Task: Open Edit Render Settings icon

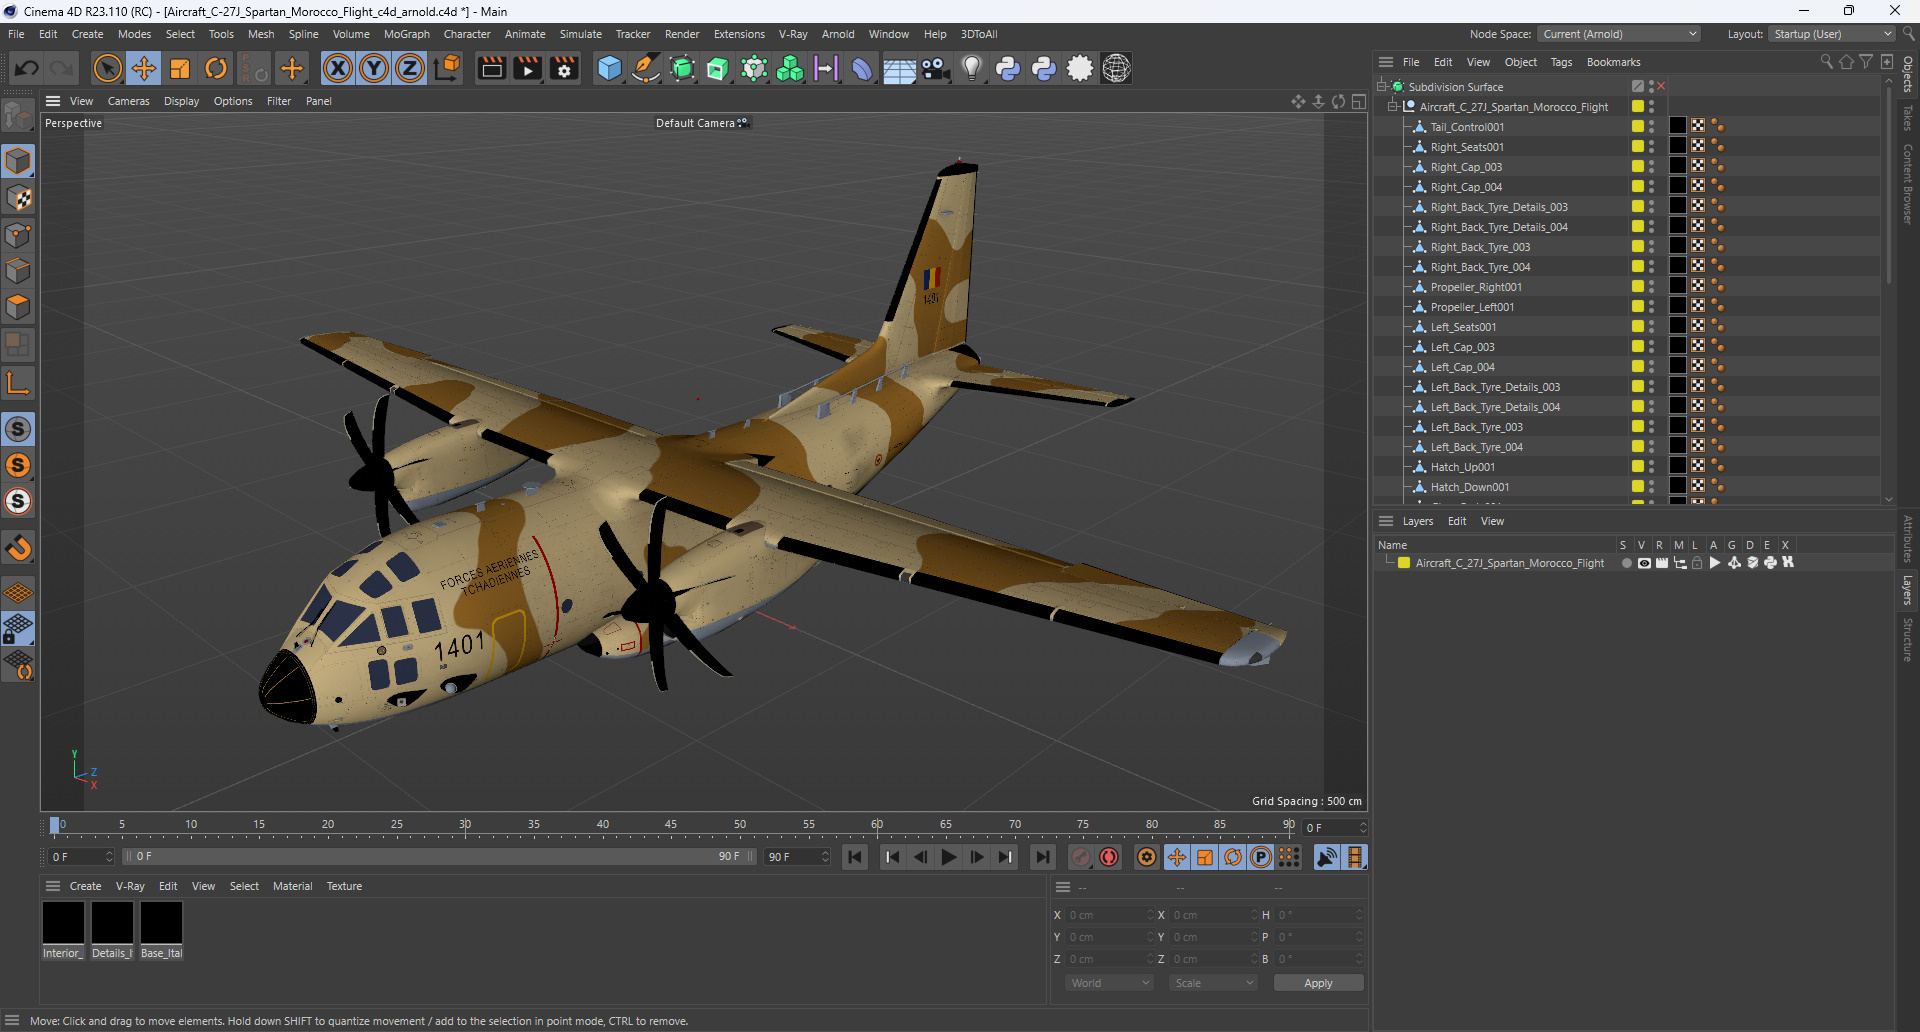Action: pos(564,68)
